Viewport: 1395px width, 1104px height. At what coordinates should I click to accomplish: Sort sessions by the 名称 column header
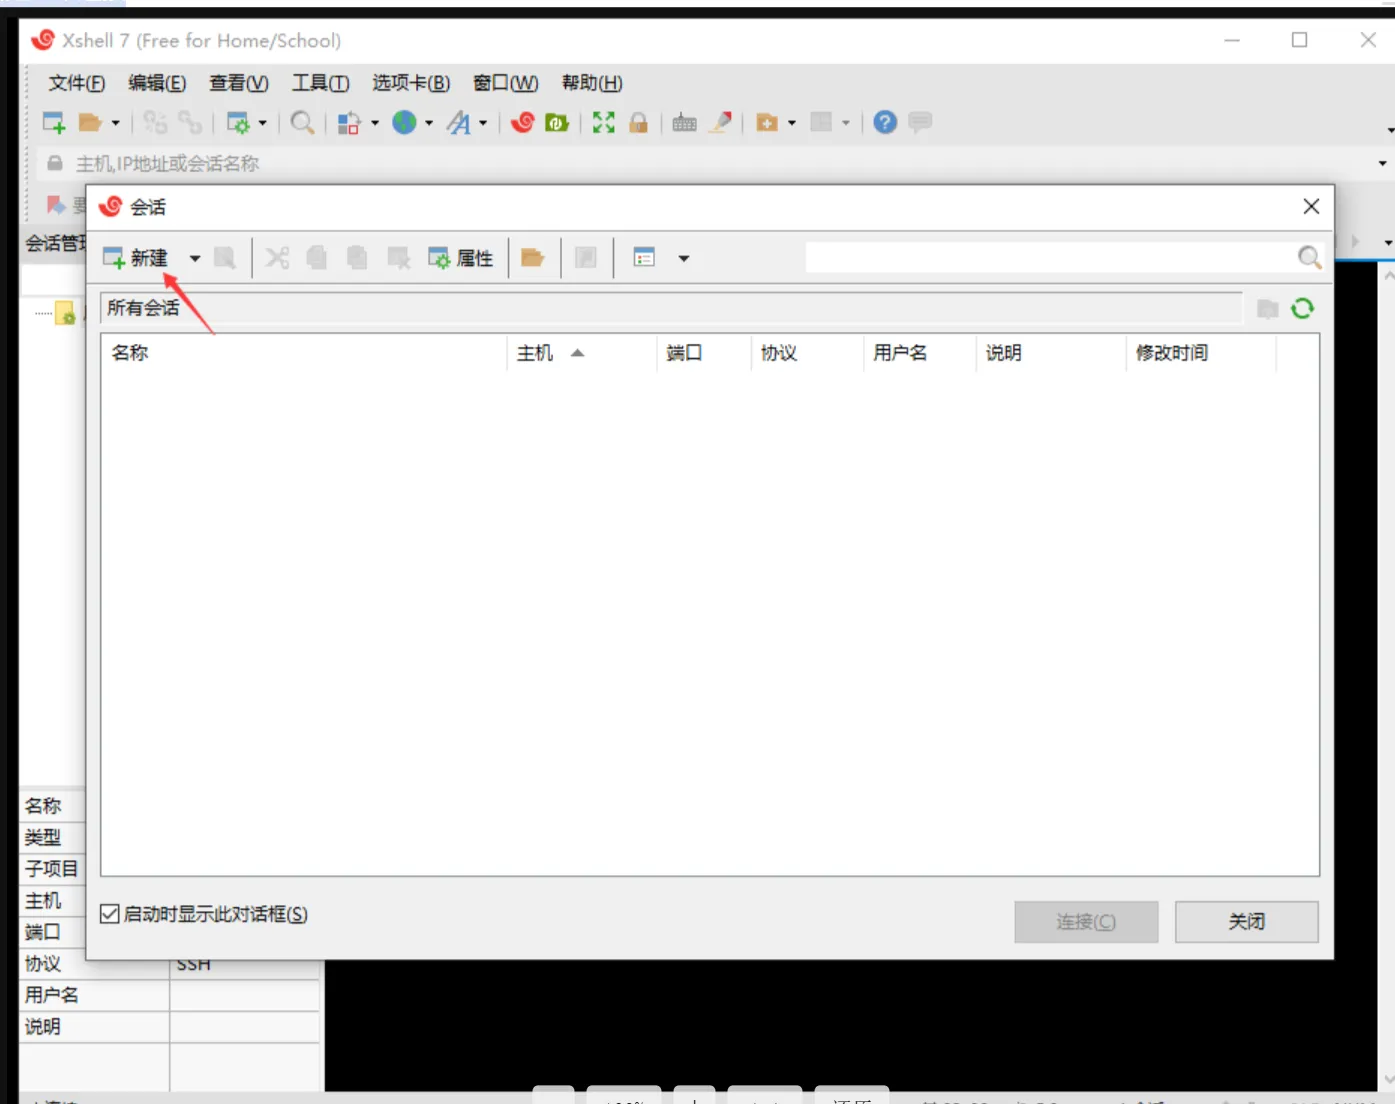(x=305, y=353)
